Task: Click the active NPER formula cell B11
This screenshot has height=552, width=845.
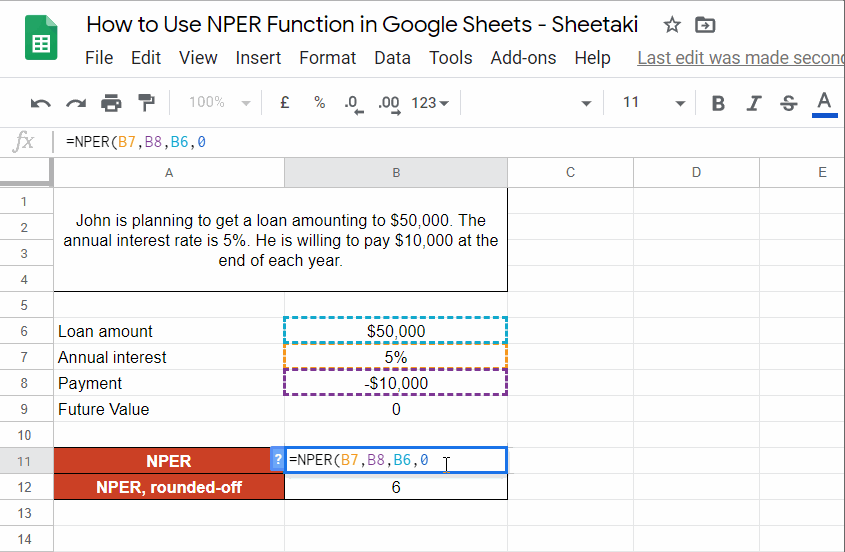Action: pyautogui.click(x=396, y=460)
